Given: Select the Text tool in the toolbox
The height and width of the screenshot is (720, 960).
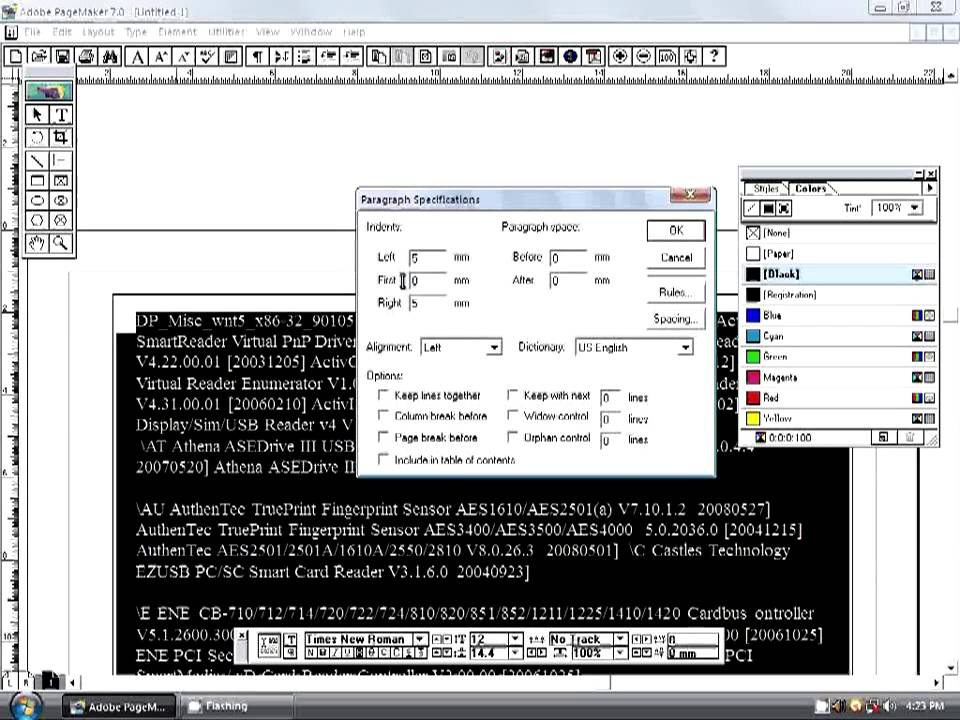Looking at the screenshot, I should pyautogui.click(x=61, y=115).
